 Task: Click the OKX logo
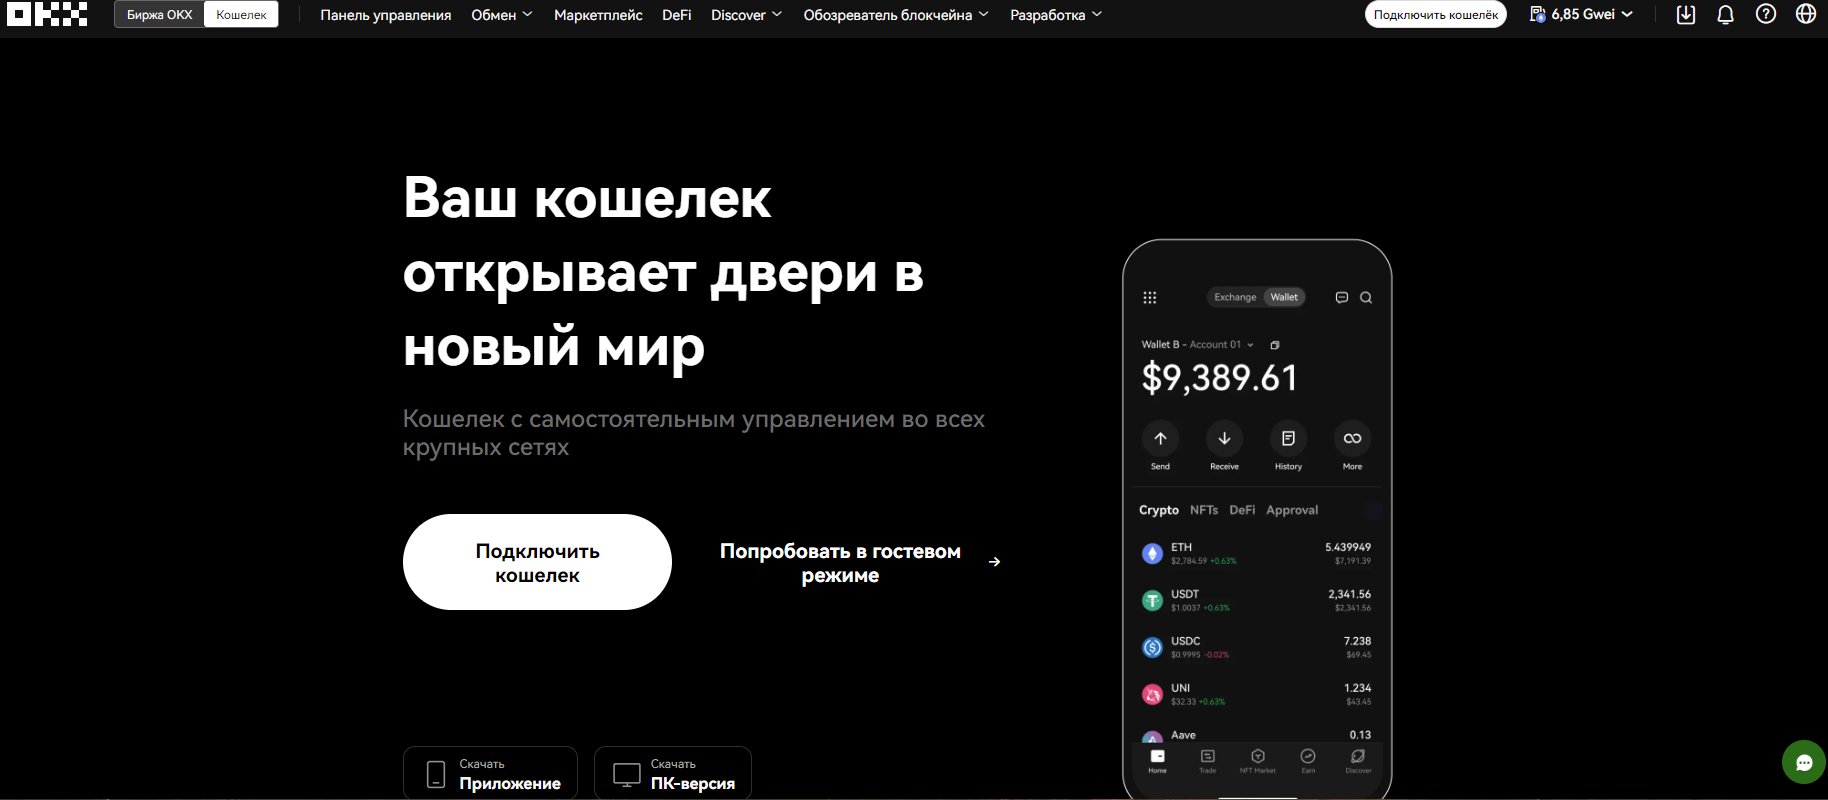[x=47, y=14]
